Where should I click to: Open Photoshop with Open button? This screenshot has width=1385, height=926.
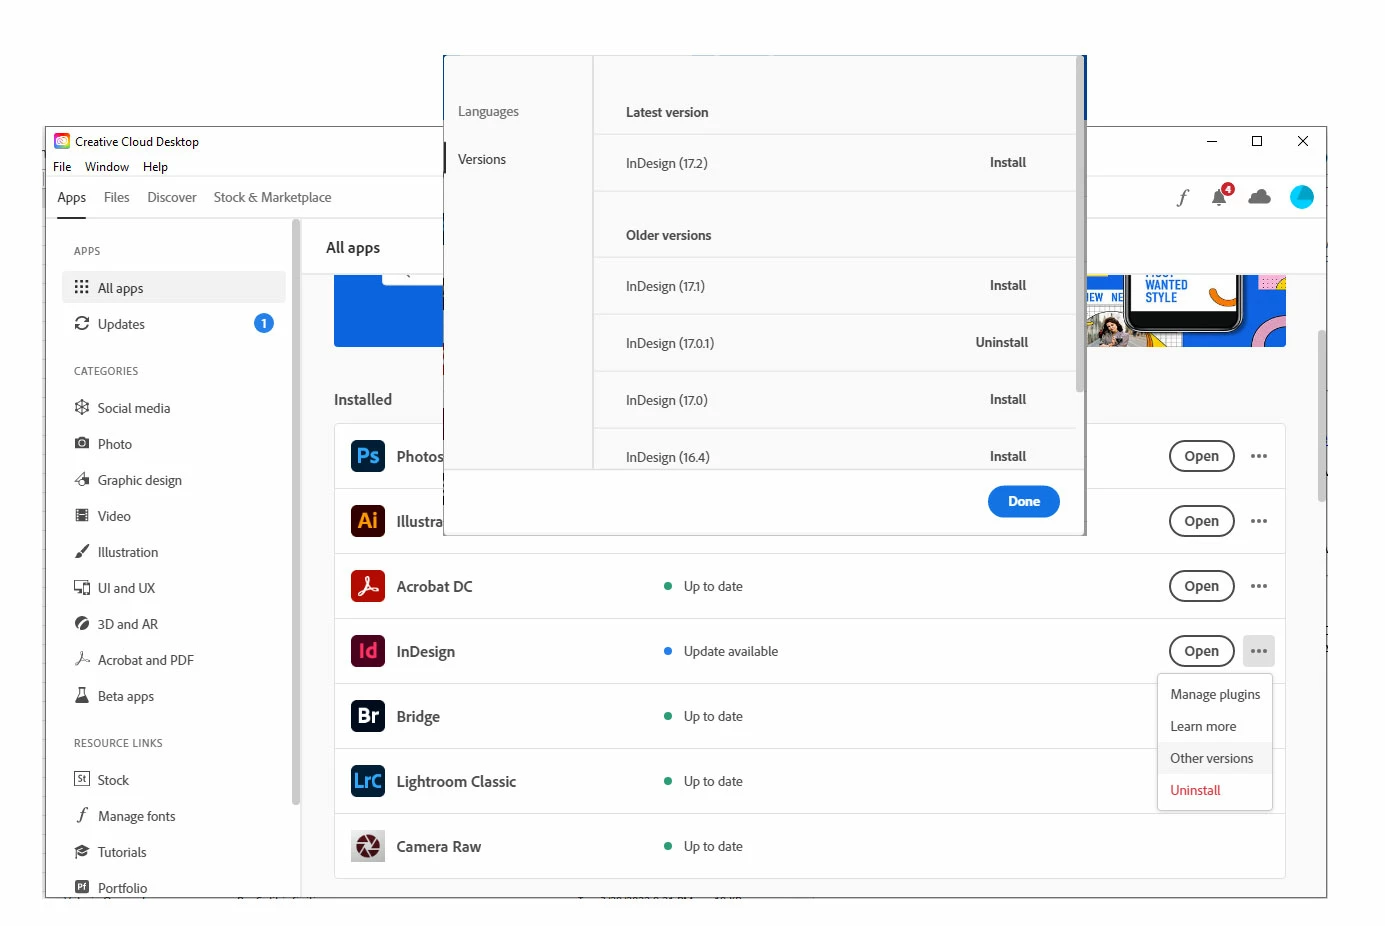[x=1202, y=456]
